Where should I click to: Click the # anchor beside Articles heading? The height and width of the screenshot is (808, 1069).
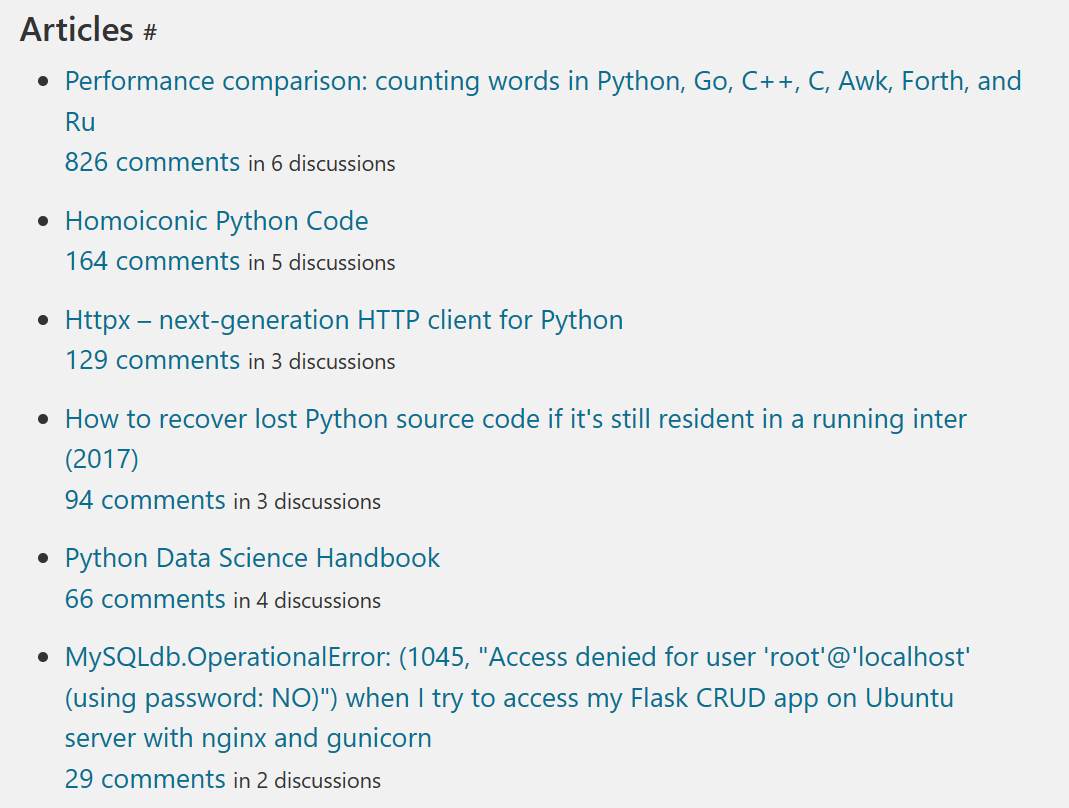(x=150, y=33)
